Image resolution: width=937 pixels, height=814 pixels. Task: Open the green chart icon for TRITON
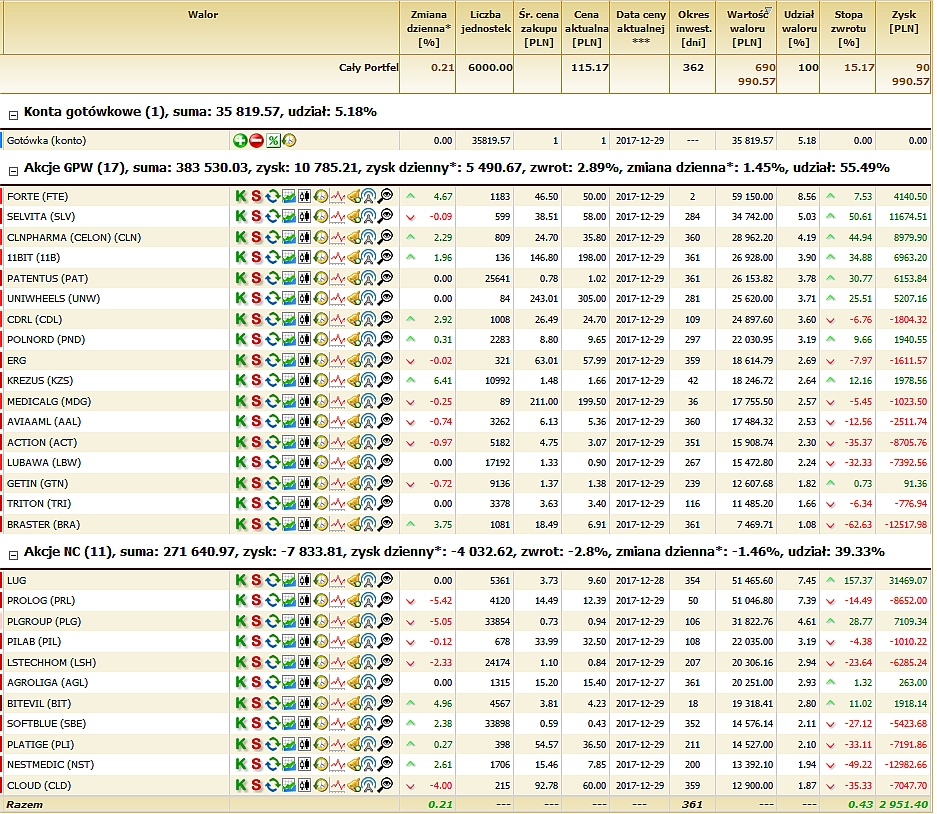click(289, 504)
